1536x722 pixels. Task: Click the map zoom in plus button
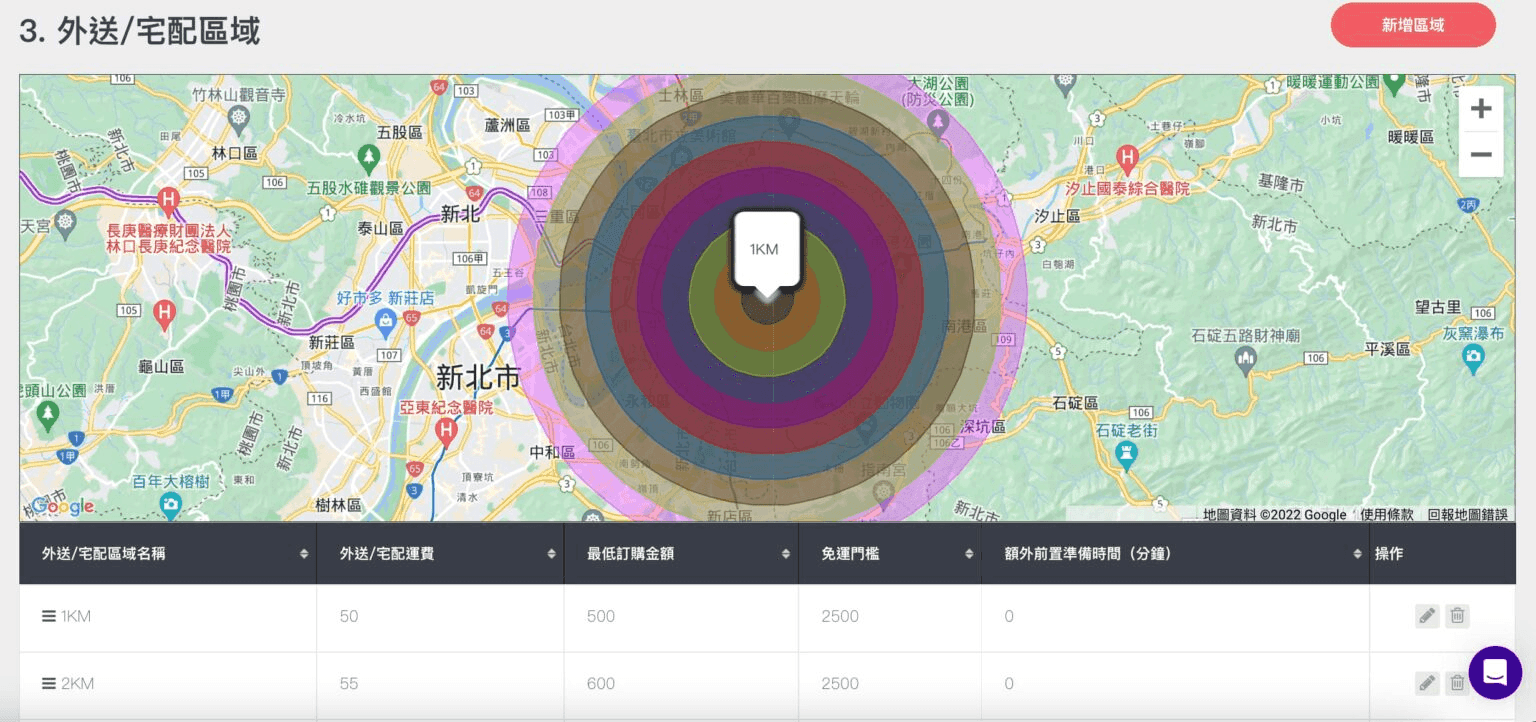tap(1481, 108)
